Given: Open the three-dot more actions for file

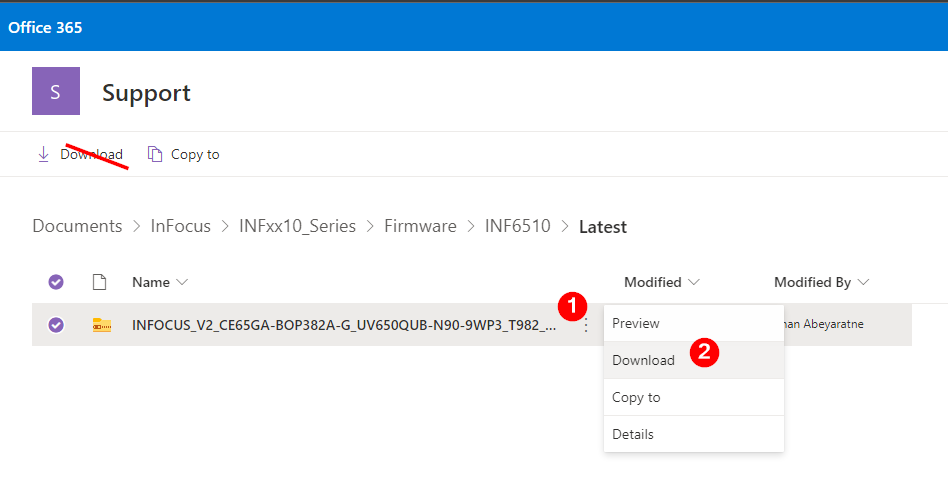Looking at the screenshot, I should (x=585, y=325).
